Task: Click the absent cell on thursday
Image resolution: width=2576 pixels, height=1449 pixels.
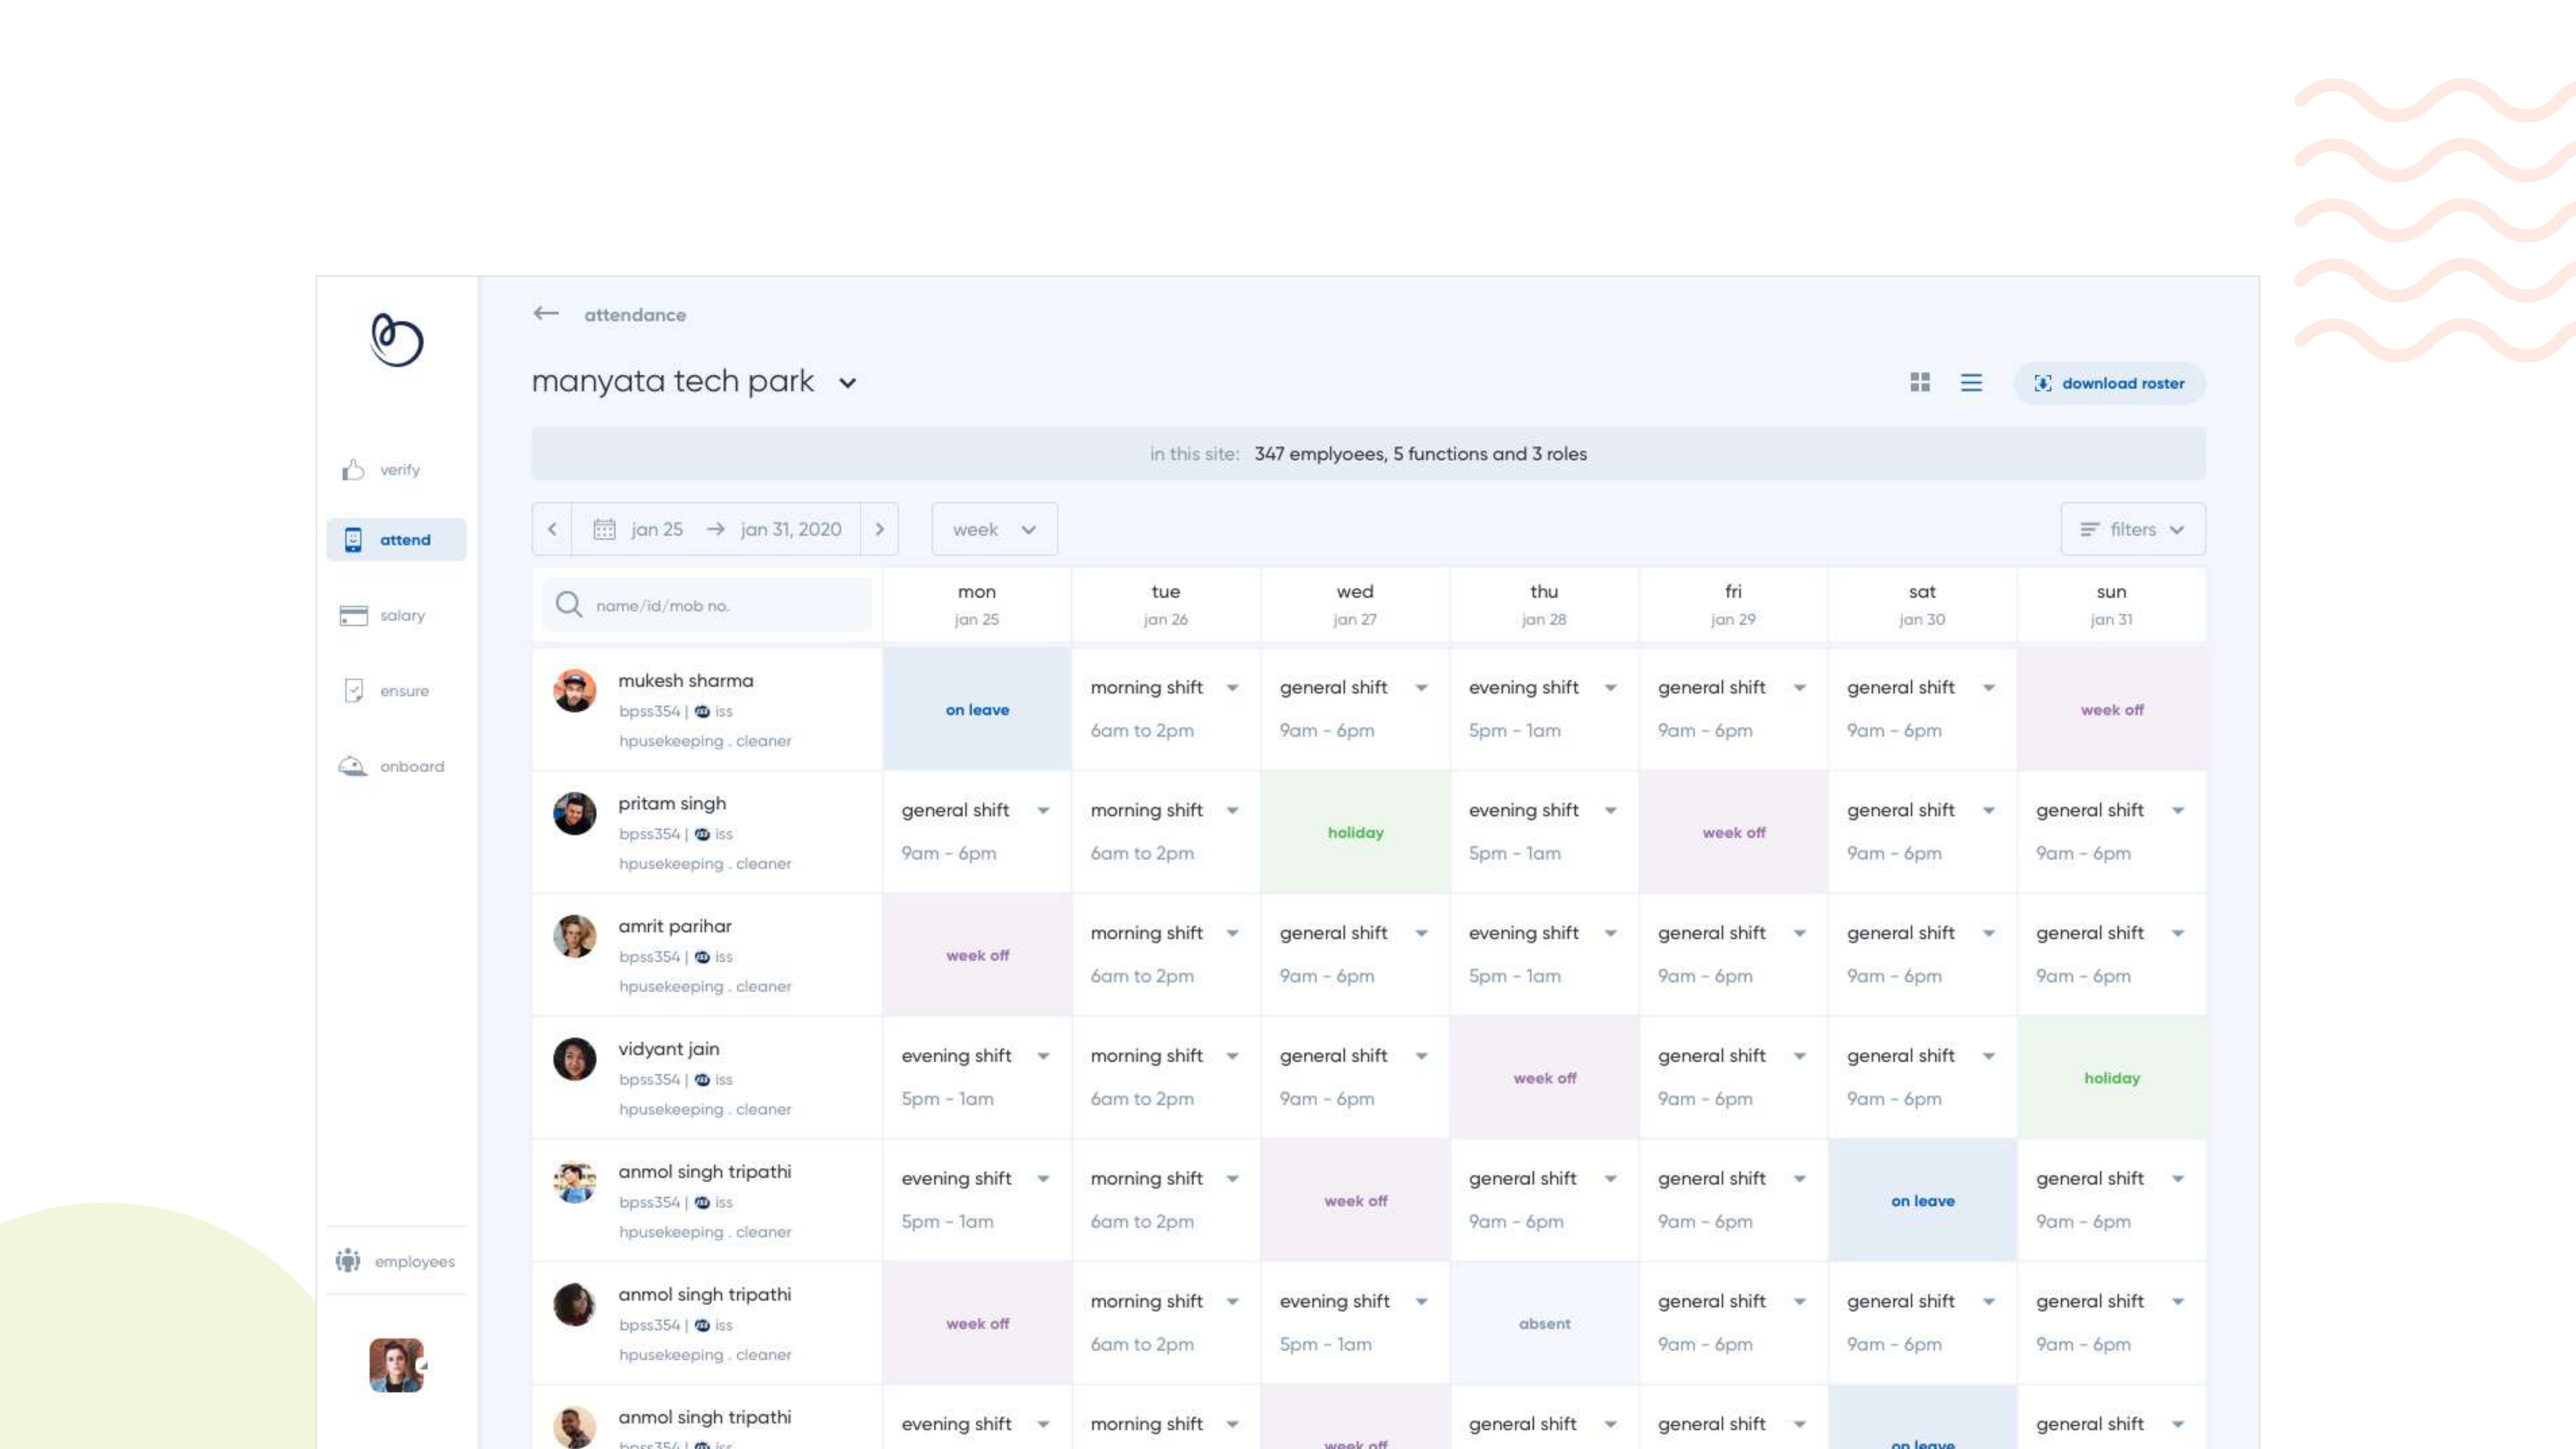Action: click(1545, 1324)
